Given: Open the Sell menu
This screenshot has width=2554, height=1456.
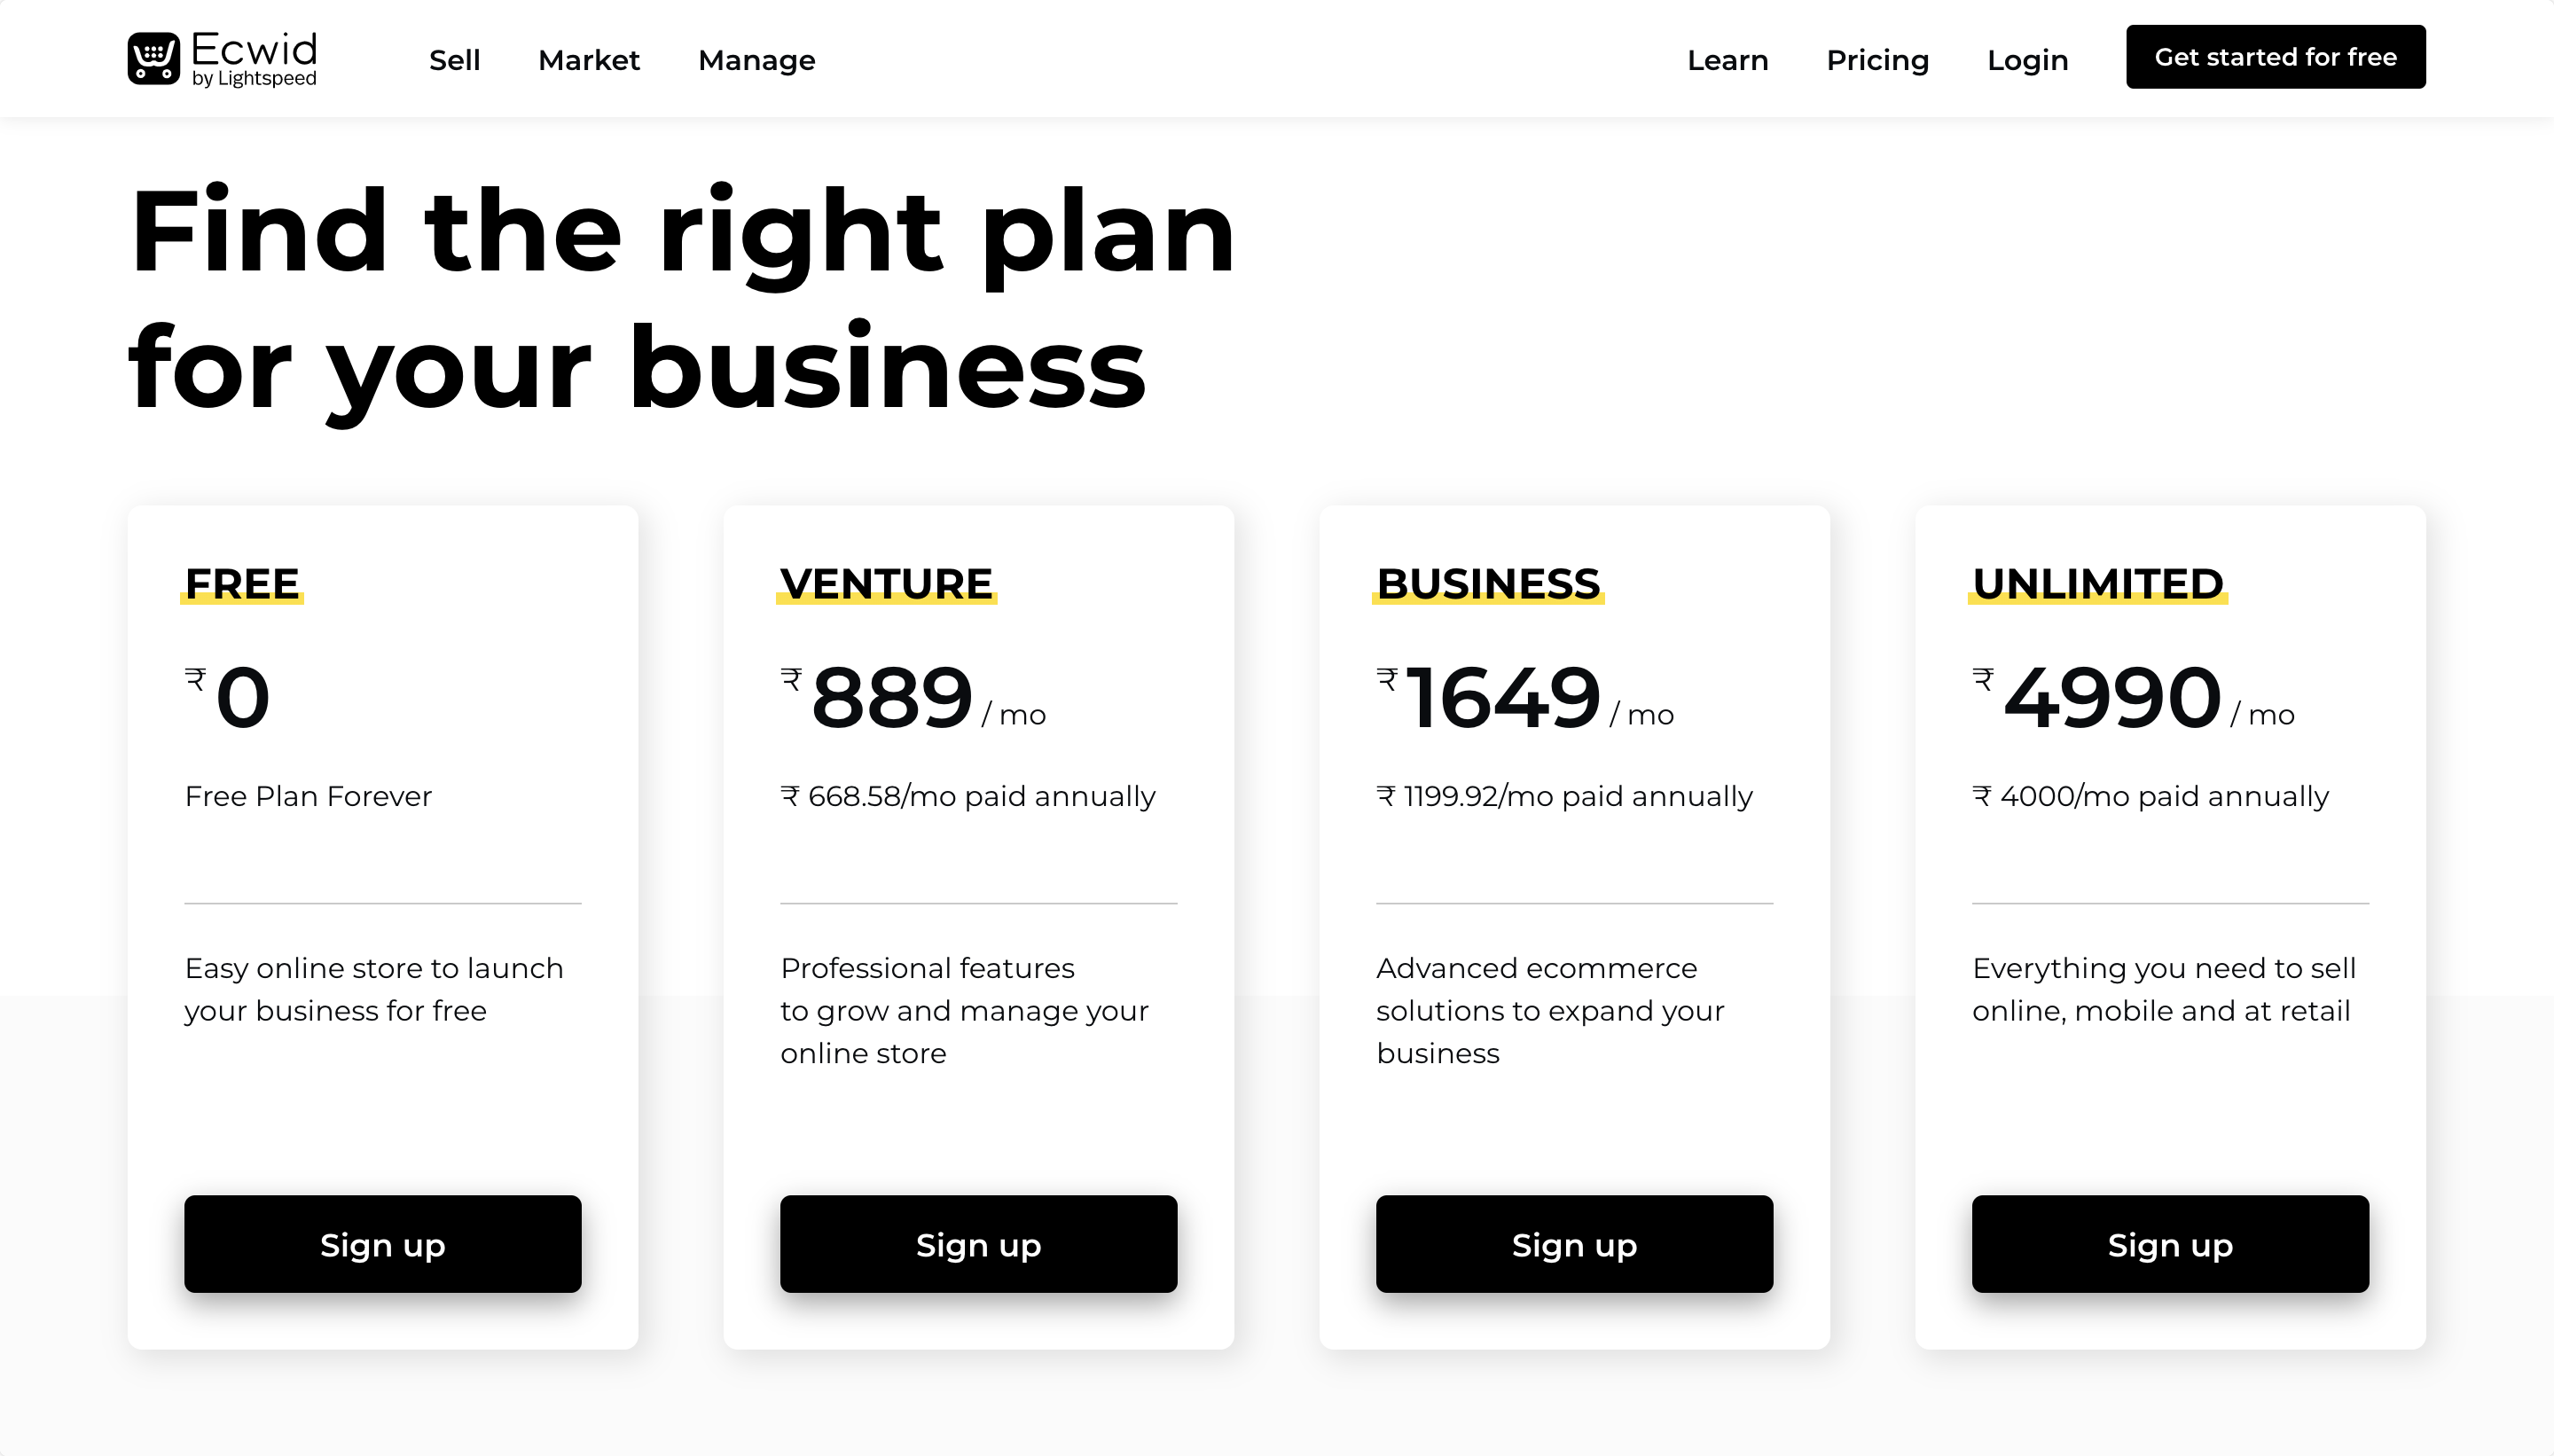Looking at the screenshot, I should click(454, 60).
